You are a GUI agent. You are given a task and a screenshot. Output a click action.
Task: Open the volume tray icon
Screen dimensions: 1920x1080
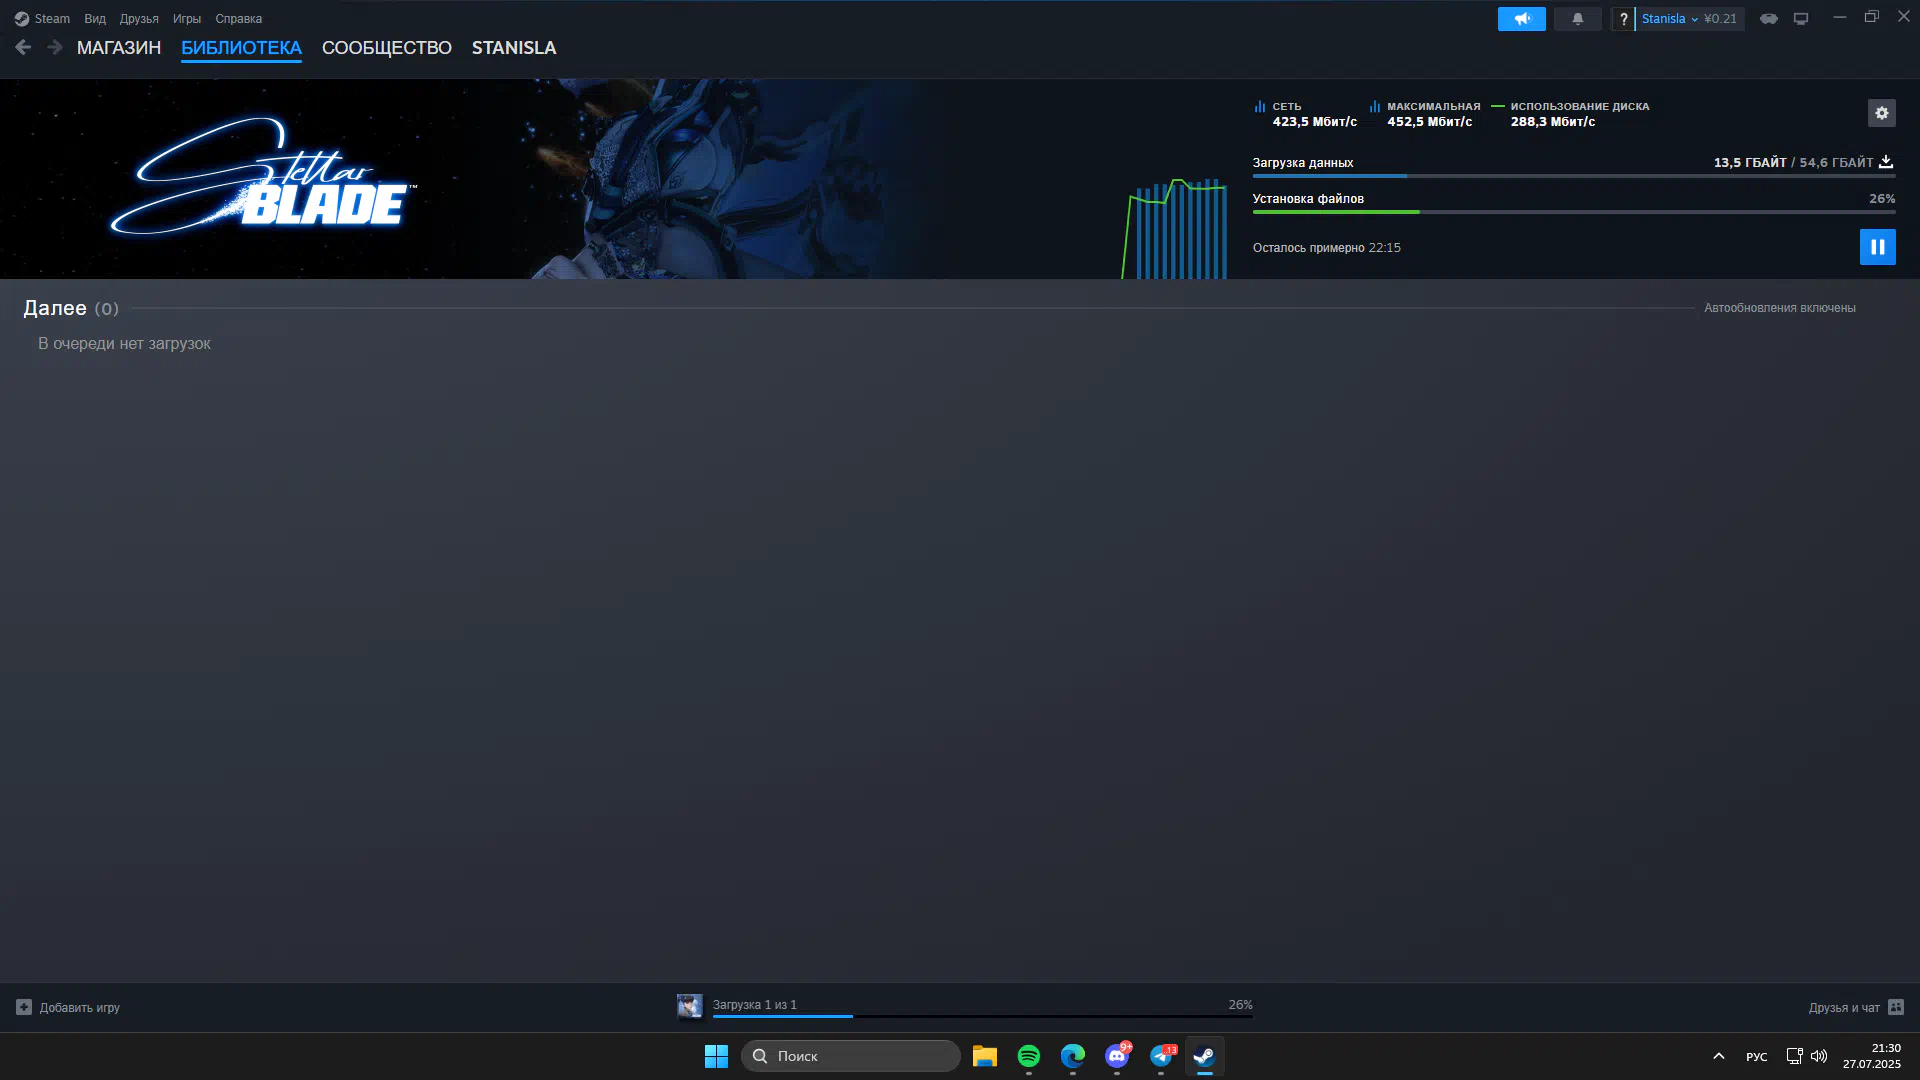pos(1819,1056)
